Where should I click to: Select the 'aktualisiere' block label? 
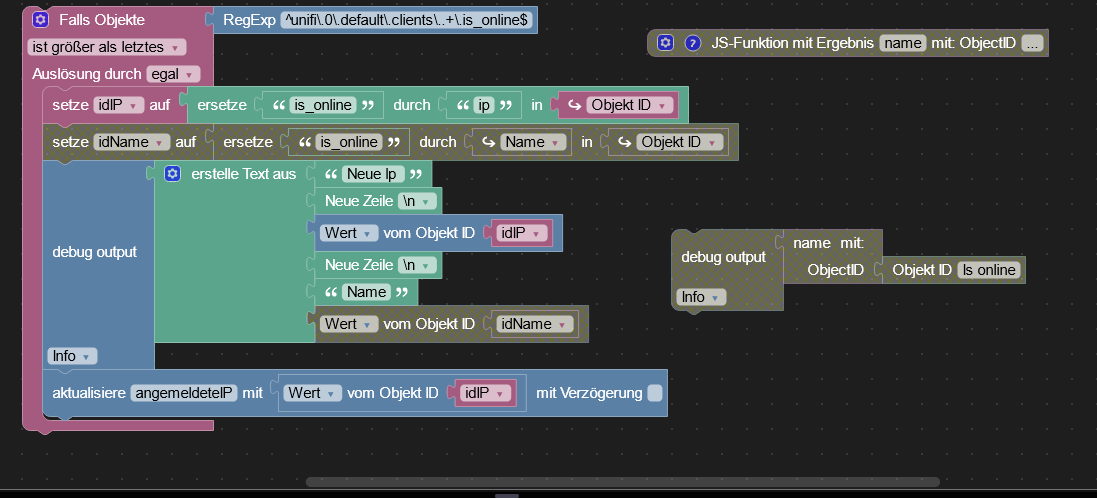coord(90,393)
